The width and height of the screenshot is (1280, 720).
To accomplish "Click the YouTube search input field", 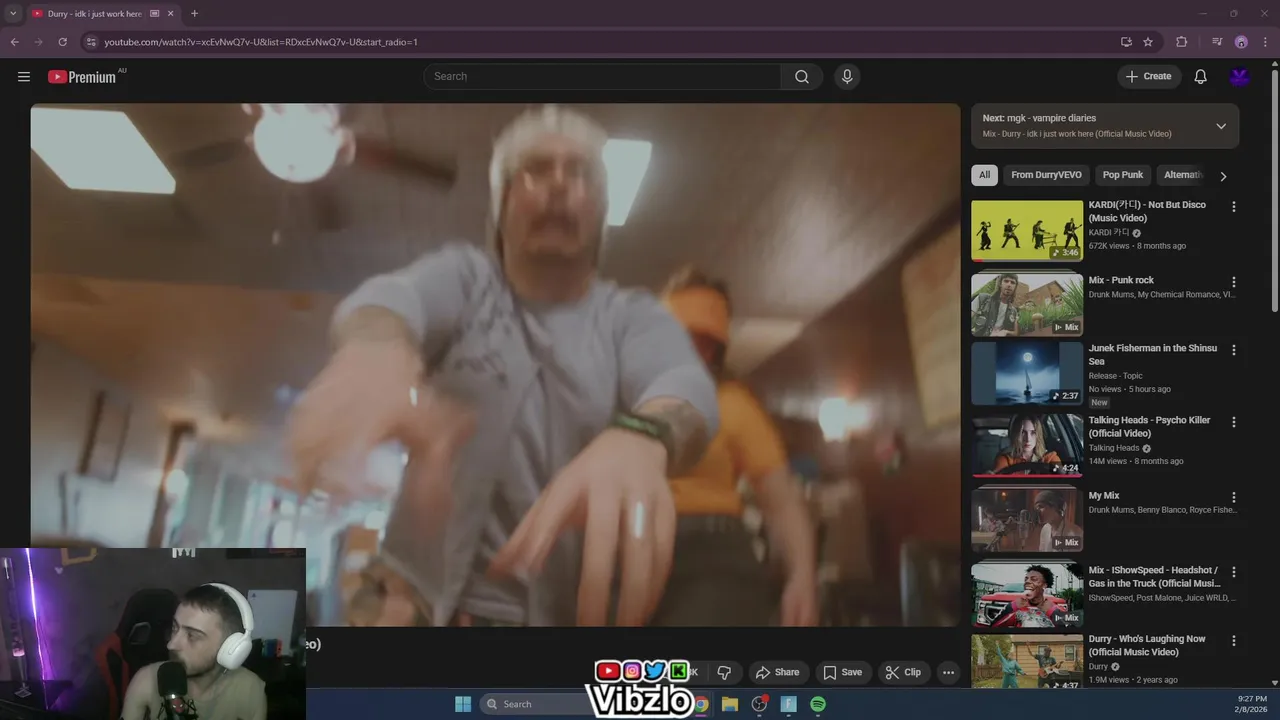I will (602, 76).
